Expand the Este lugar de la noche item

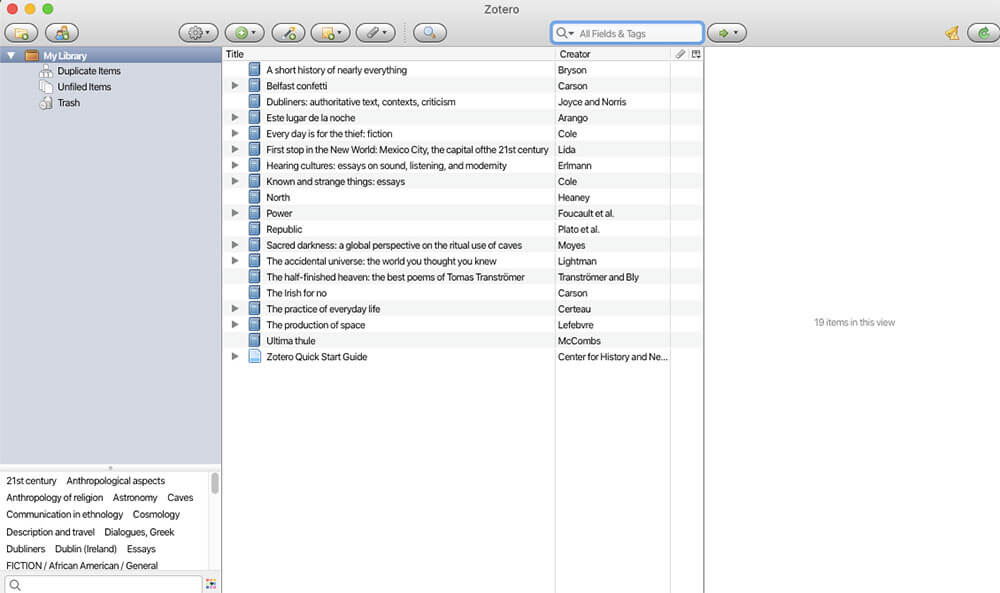tap(235, 117)
